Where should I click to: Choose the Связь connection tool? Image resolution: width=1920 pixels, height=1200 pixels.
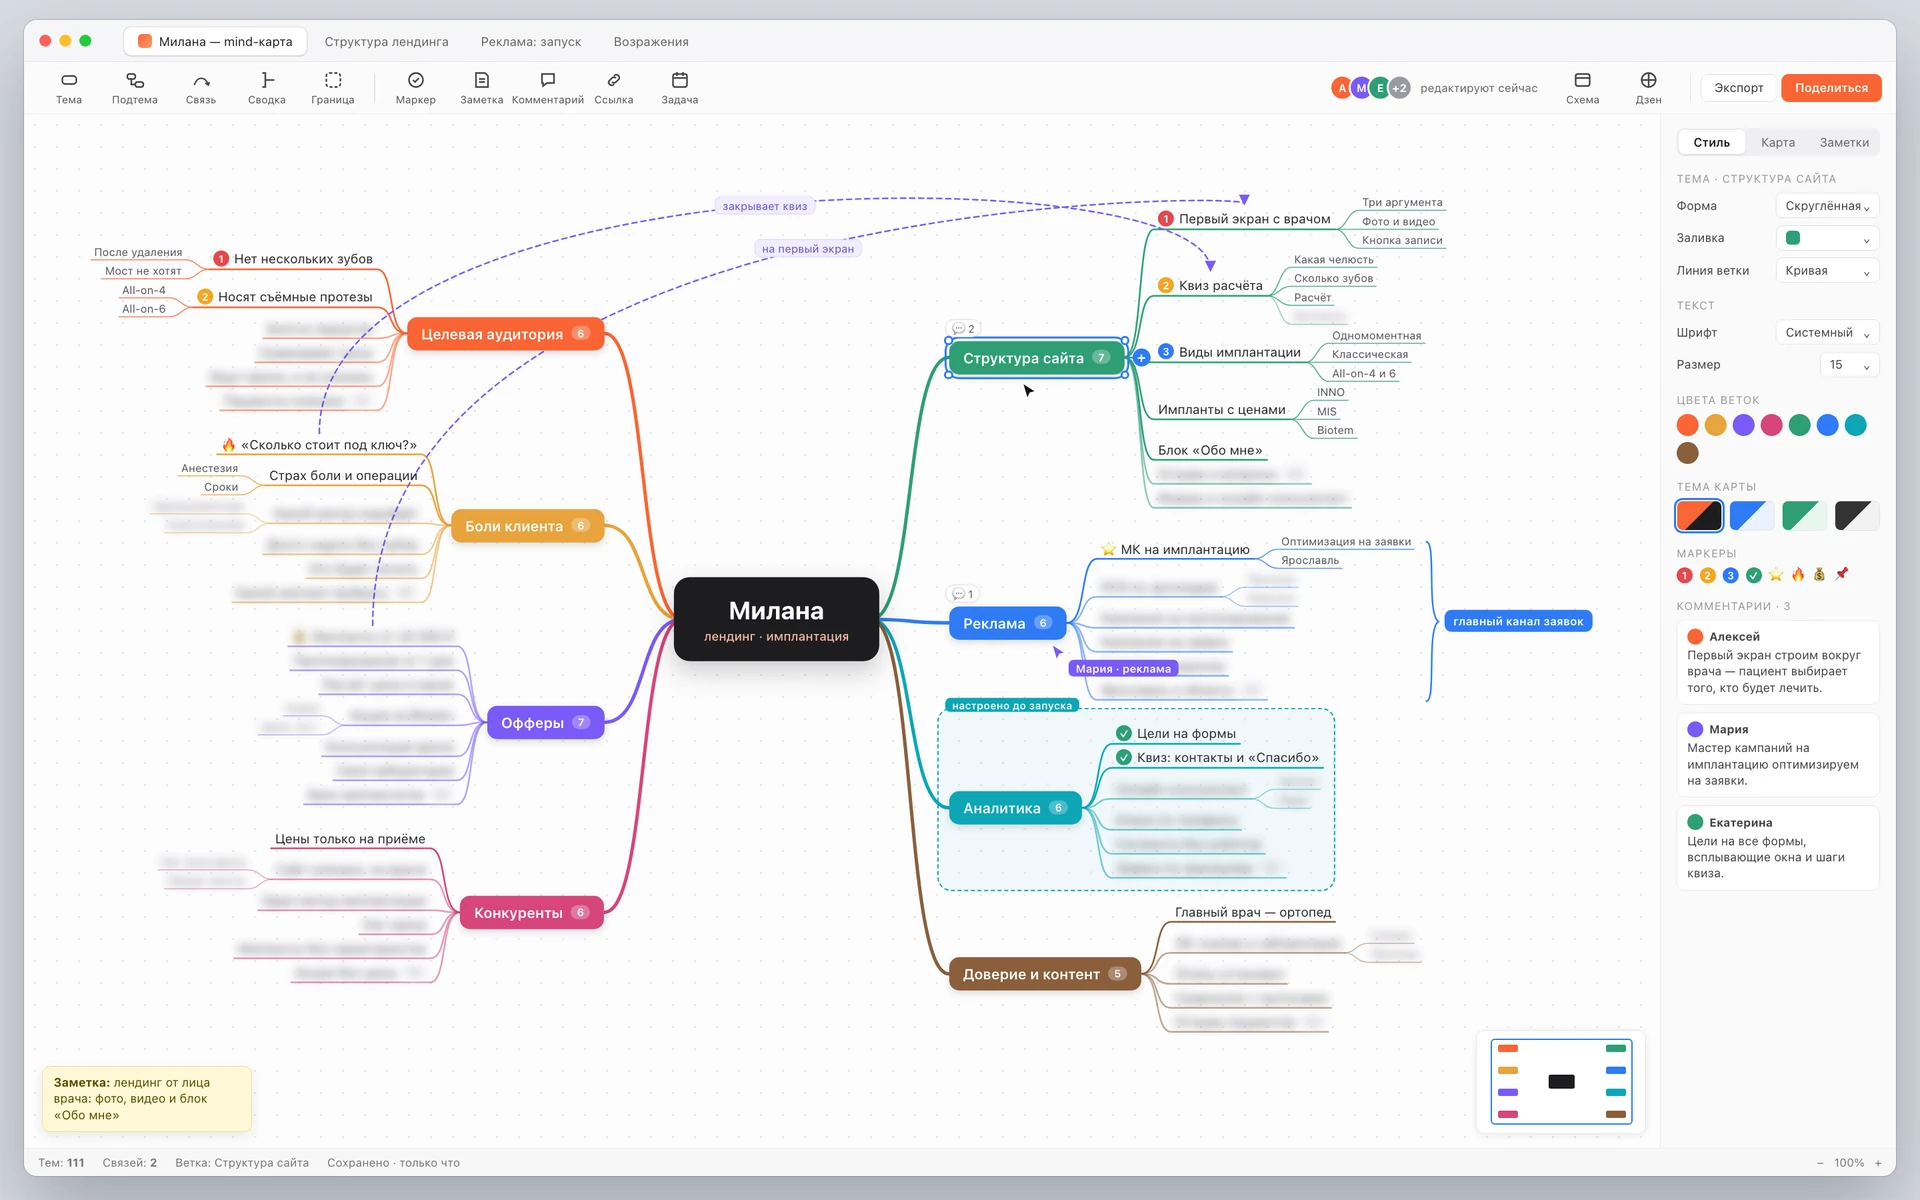tap(201, 88)
